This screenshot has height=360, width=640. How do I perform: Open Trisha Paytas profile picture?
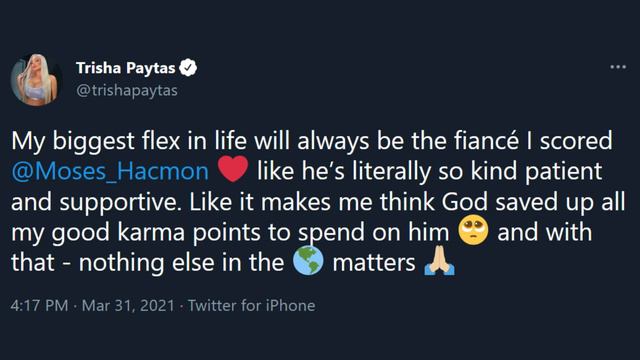[x=36, y=79]
